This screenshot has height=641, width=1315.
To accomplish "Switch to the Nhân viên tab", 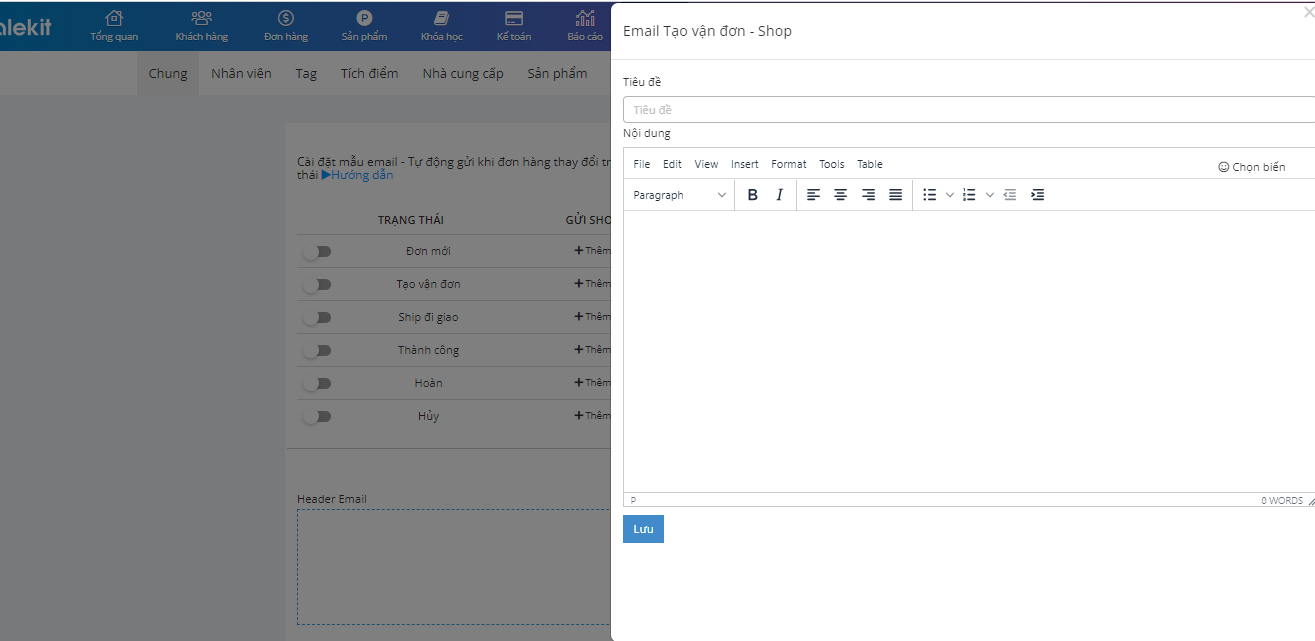I will [x=241, y=73].
